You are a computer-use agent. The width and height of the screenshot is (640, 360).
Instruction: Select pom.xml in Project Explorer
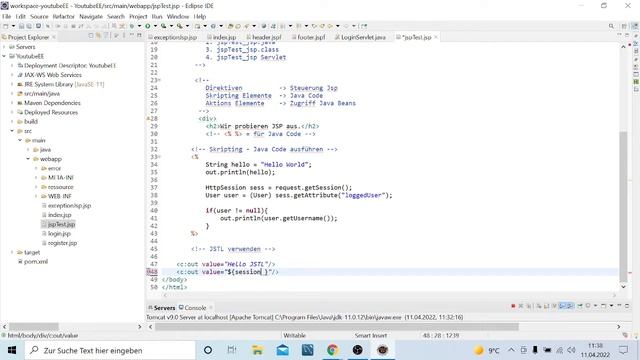click(x=36, y=262)
